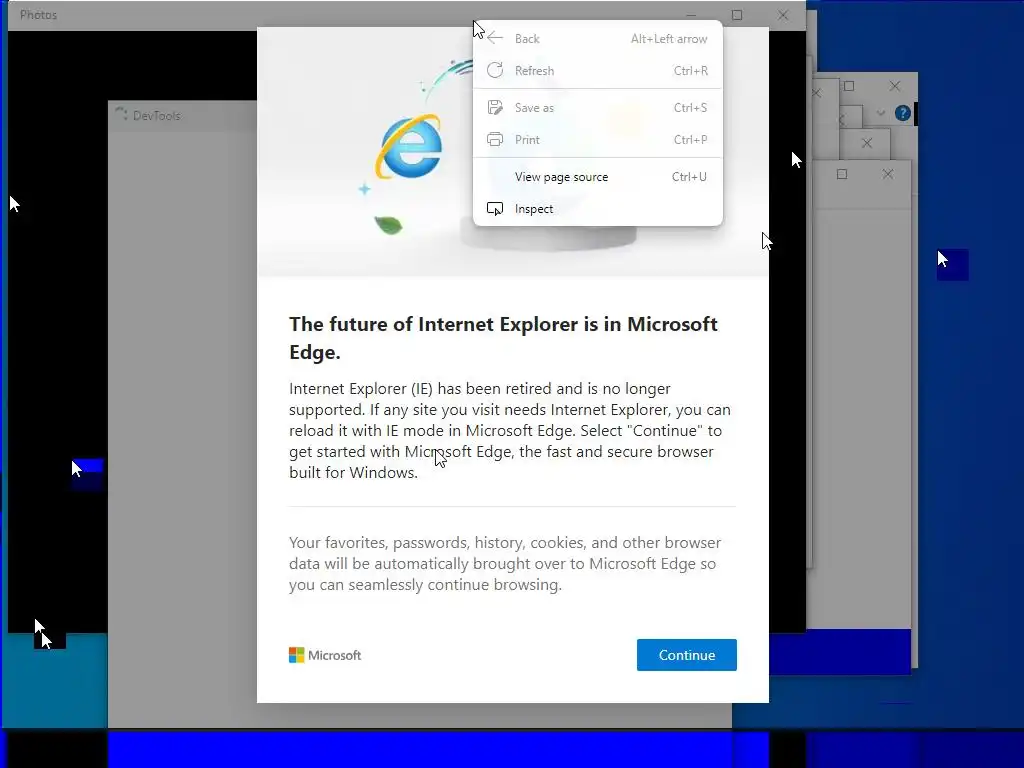Maximize the Photos window
The image size is (1024, 768).
tap(737, 15)
